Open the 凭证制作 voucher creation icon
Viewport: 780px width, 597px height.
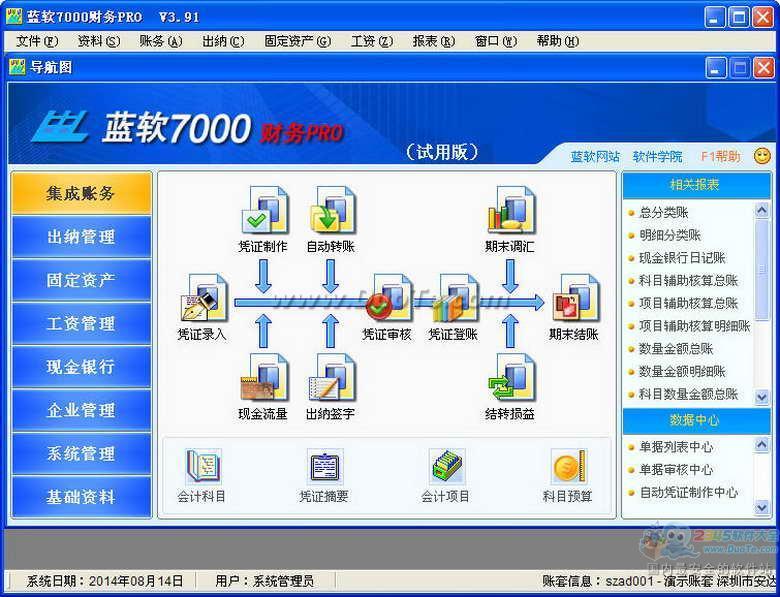263,211
